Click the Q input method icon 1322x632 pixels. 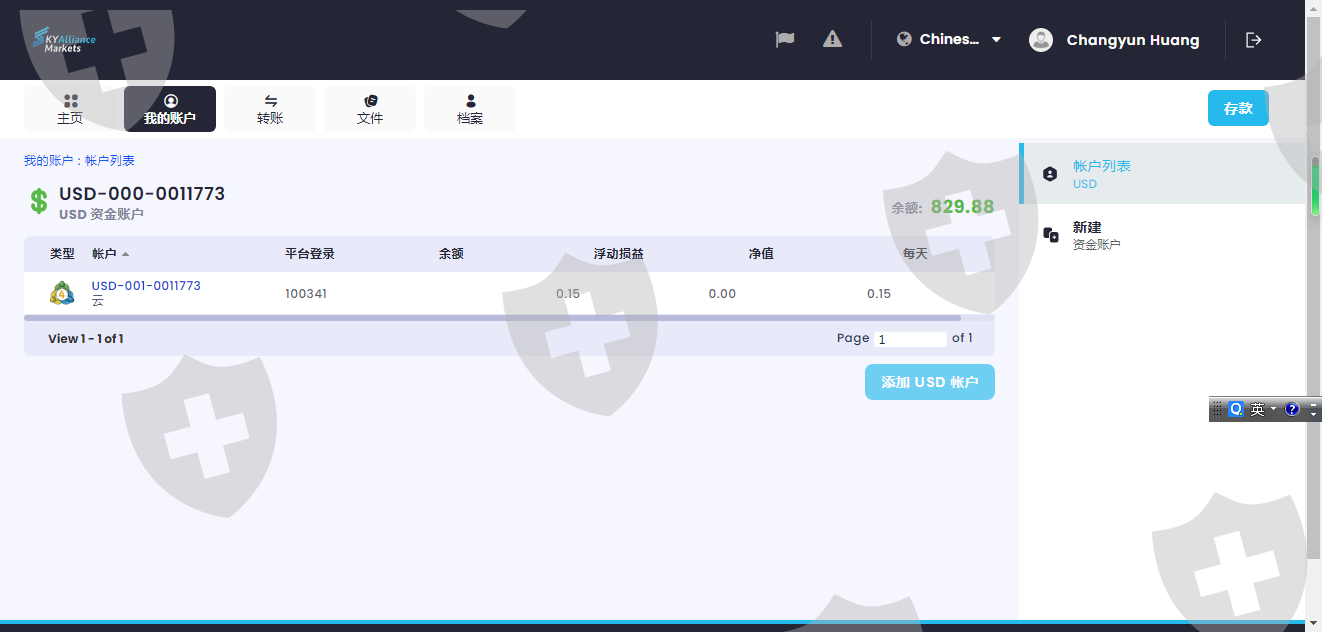click(1236, 409)
